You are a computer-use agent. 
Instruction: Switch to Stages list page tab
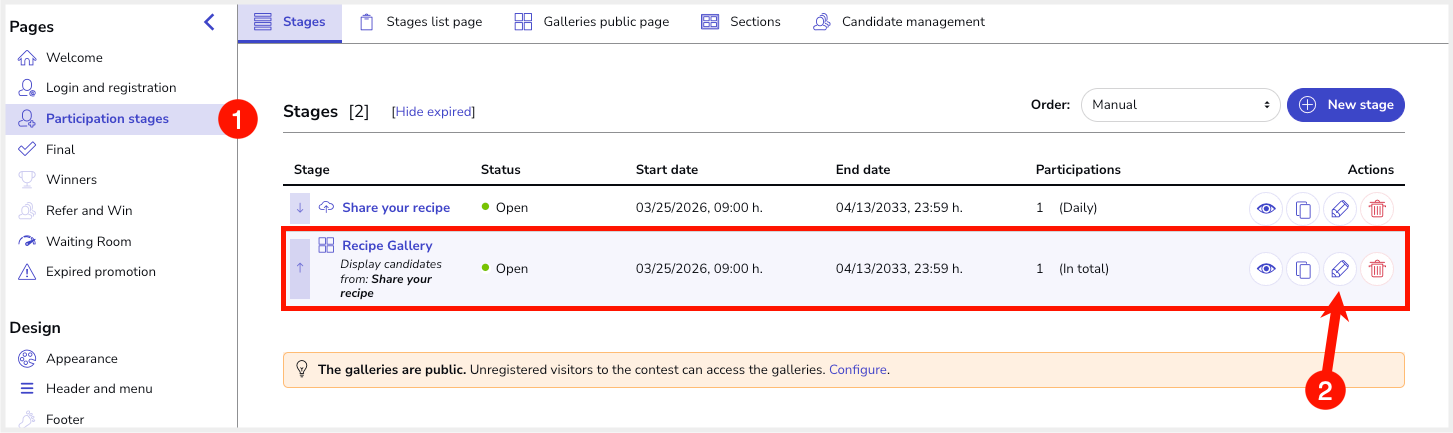pyautogui.click(x=420, y=22)
